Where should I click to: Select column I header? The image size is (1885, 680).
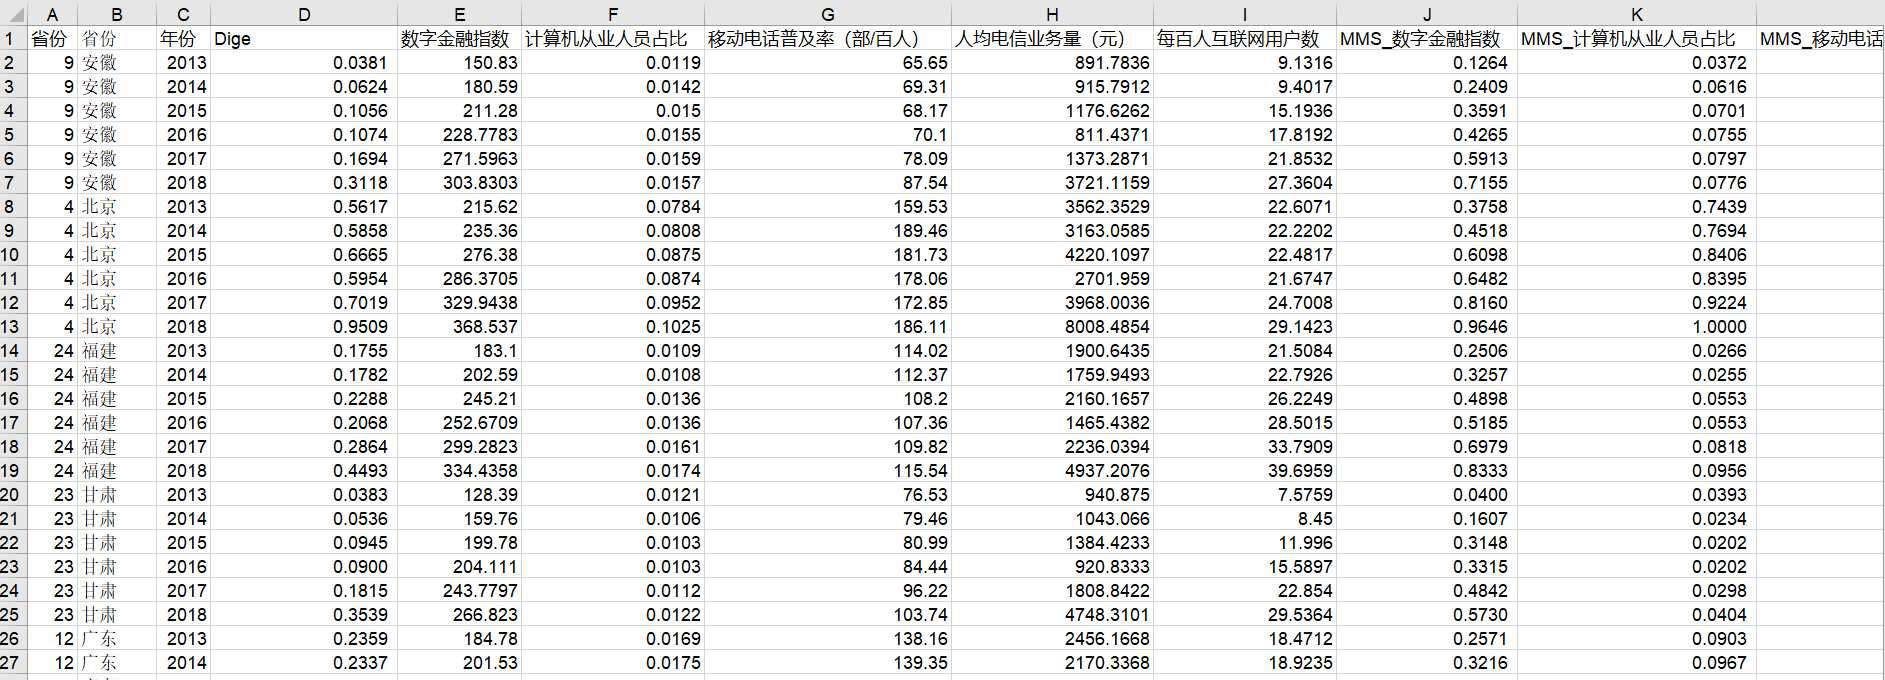pyautogui.click(x=1245, y=14)
